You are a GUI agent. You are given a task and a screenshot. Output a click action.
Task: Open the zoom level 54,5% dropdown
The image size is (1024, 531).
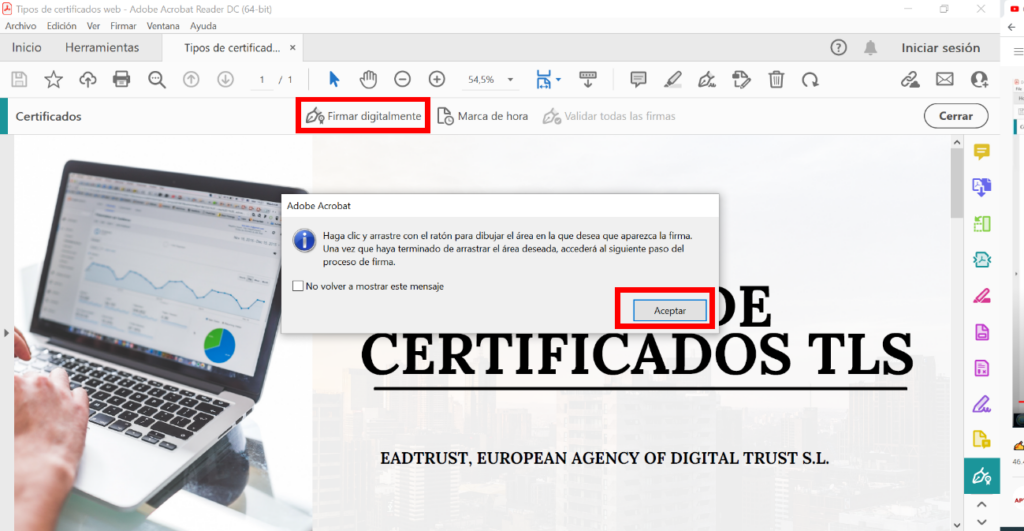511,80
